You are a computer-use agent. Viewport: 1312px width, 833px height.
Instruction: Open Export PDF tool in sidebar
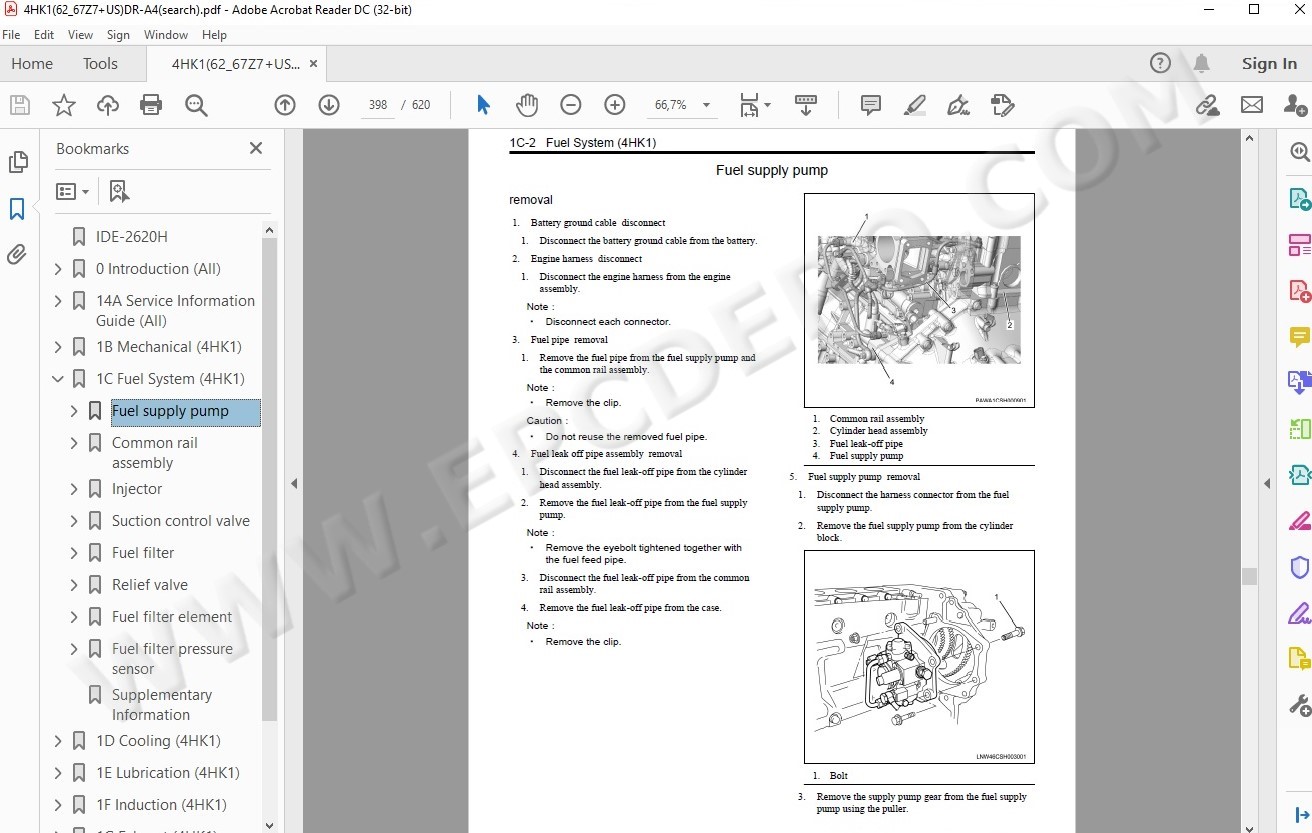tap(1299, 197)
